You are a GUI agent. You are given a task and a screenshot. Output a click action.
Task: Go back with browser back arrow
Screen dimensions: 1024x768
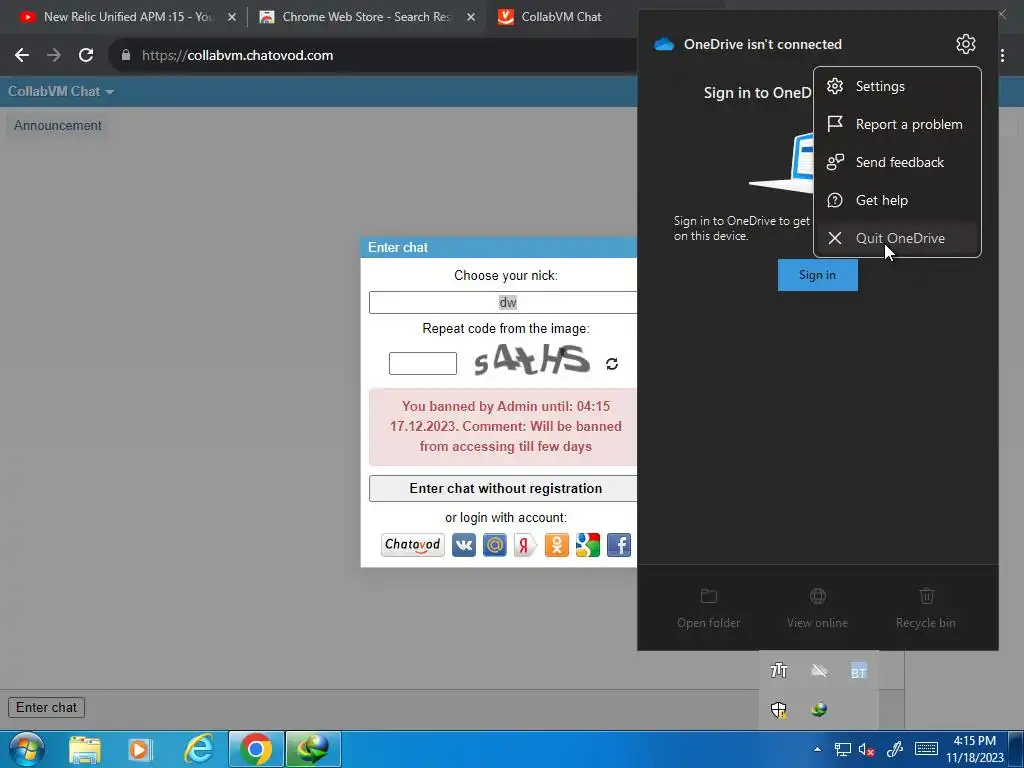coord(22,55)
